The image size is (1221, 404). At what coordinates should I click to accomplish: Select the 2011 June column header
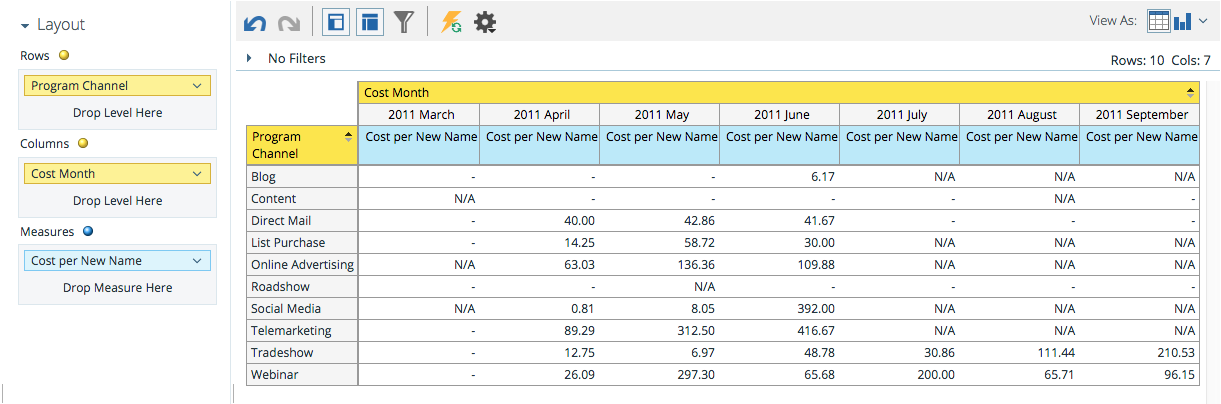pyautogui.click(x=781, y=115)
